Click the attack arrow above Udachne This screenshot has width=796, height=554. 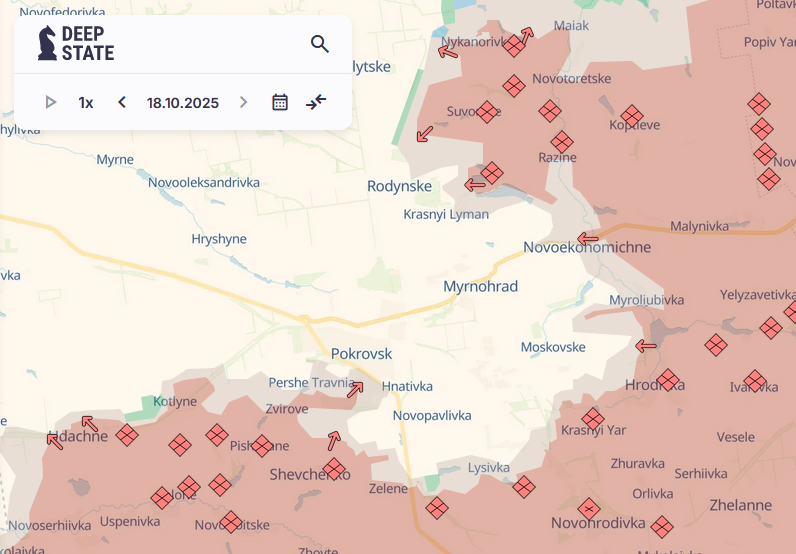click(x=90, y=423)
